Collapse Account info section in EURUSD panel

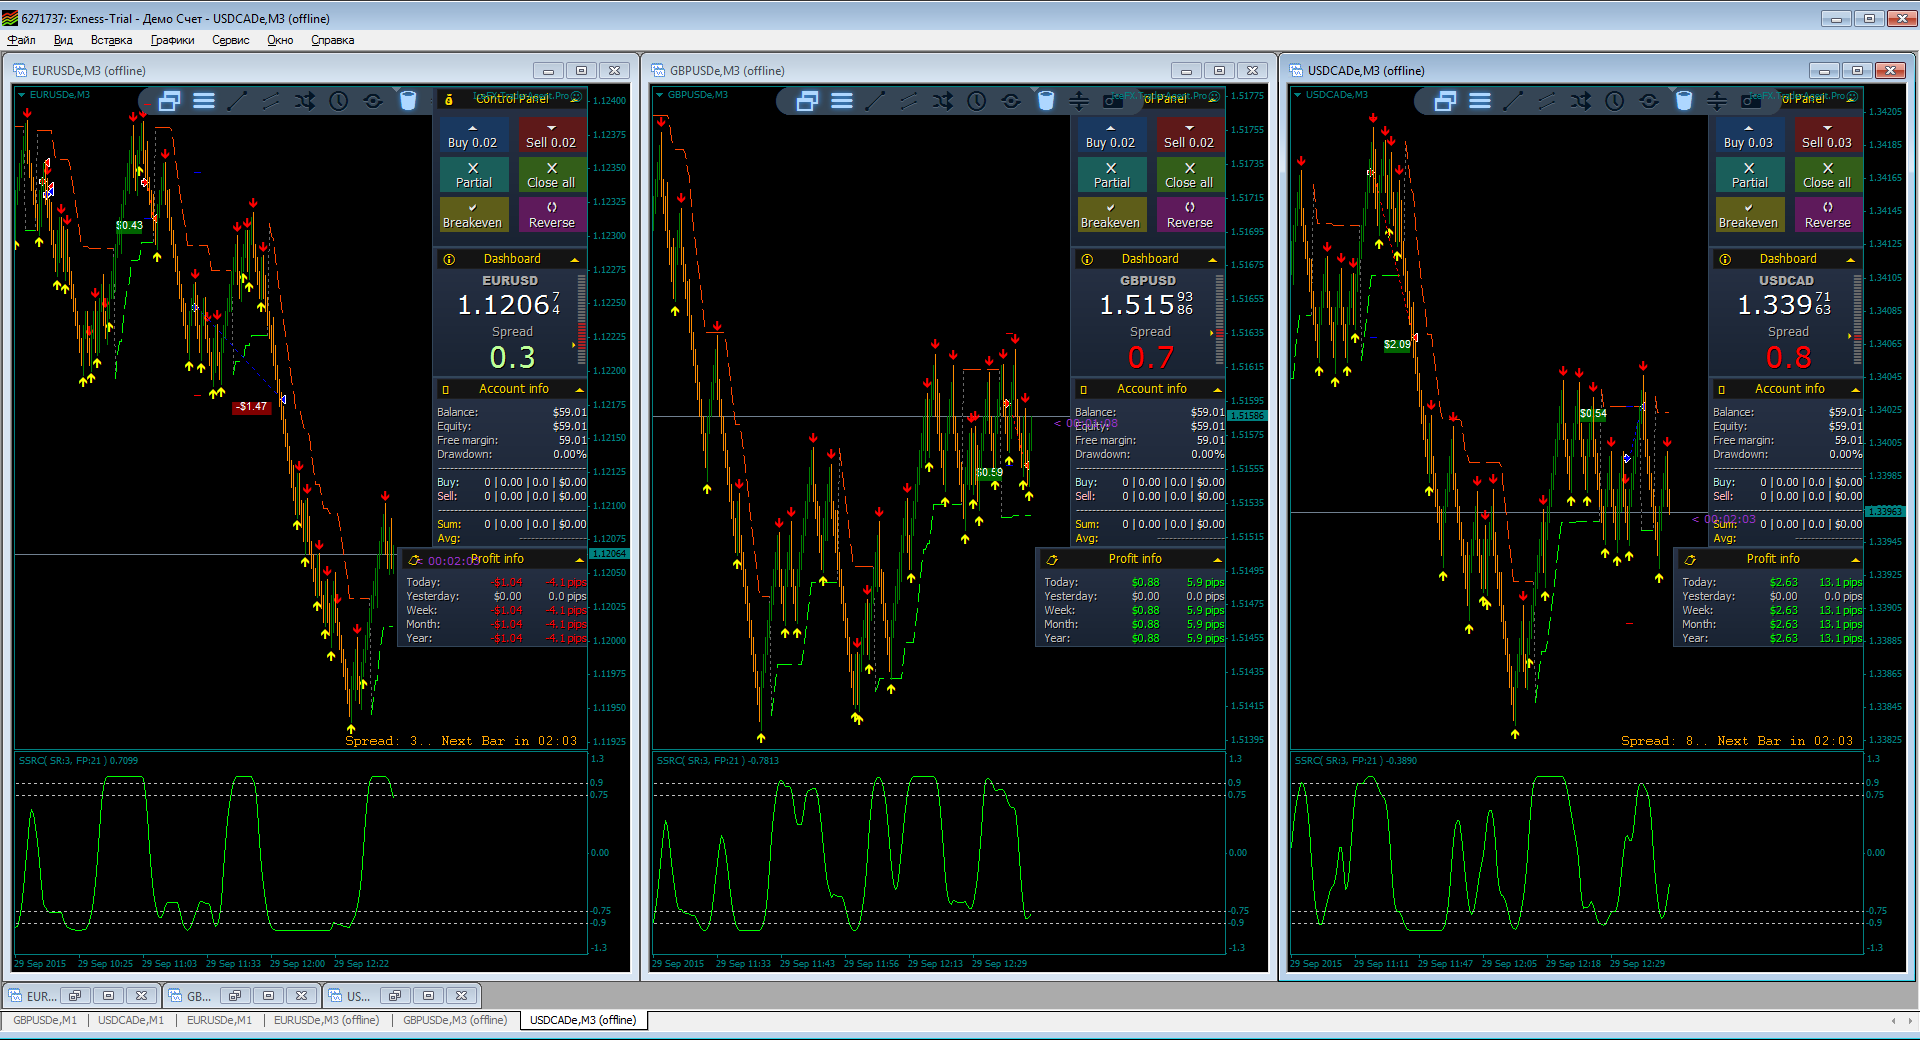[x=579, y=389]
